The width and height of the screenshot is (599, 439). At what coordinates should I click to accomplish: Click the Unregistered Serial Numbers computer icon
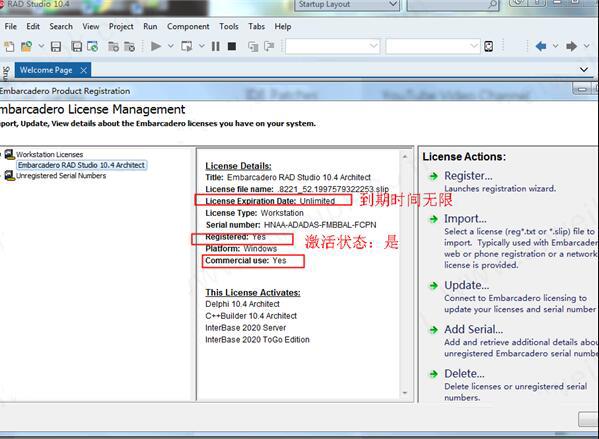point(9,176)
